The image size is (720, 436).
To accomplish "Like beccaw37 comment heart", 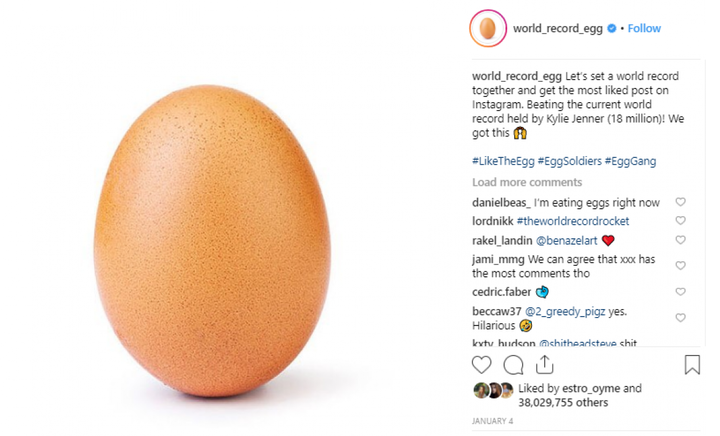I will (x=681, y=318).
